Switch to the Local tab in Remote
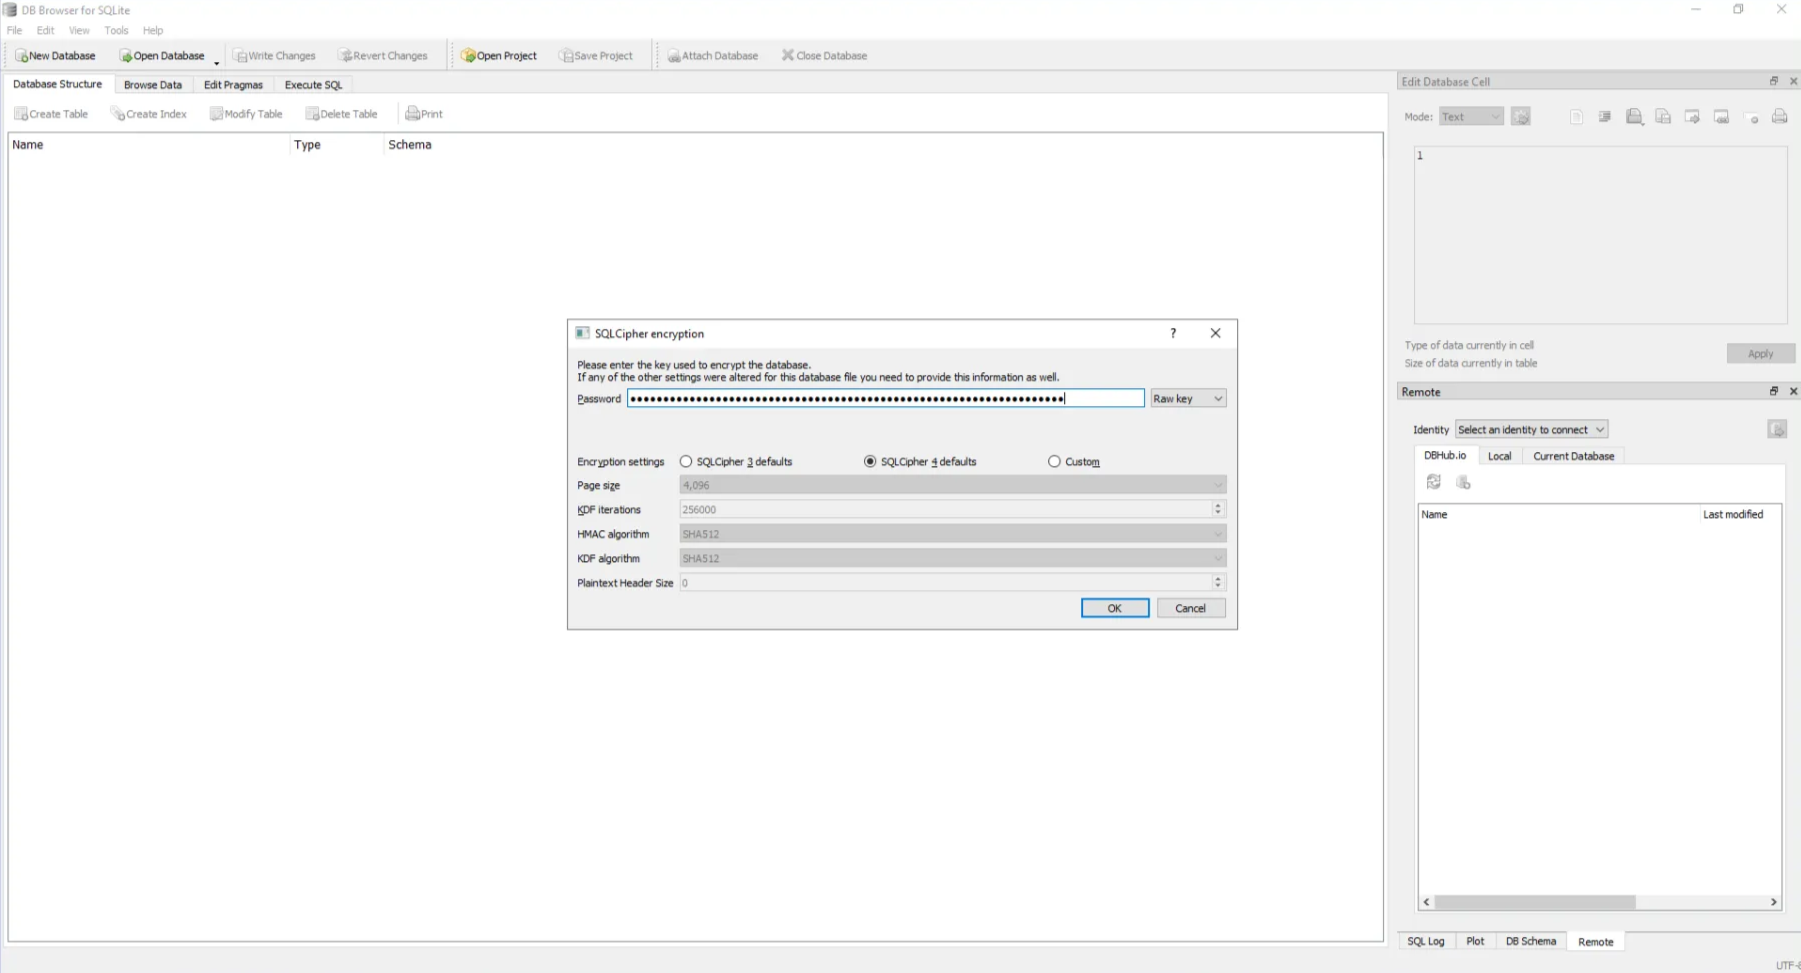Viewport: 1801px width, 973px height. [1499, 456]
